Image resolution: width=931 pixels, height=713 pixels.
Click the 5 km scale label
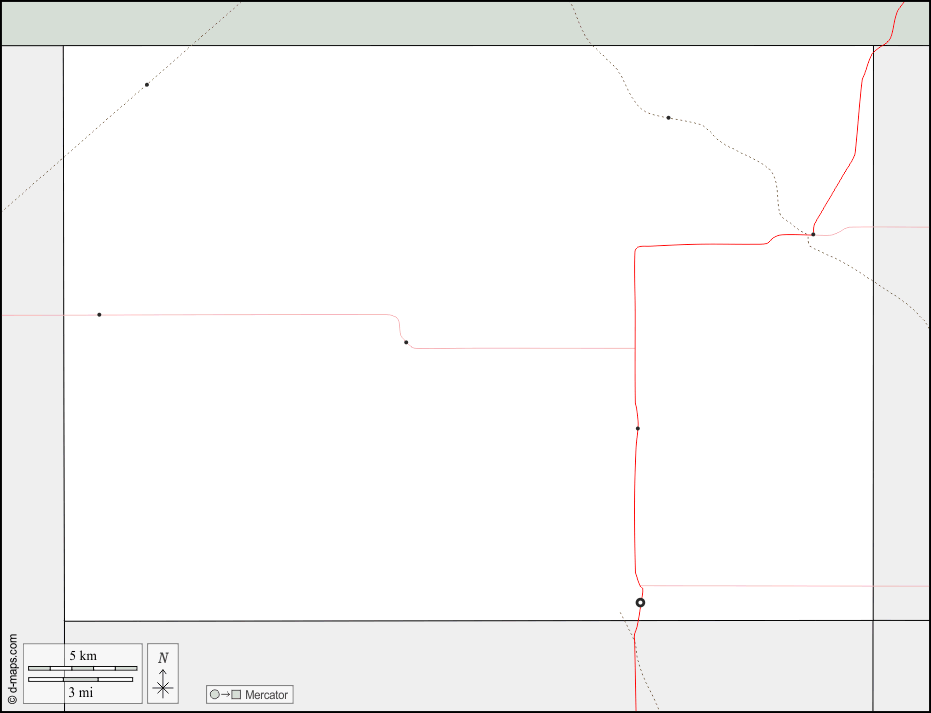coord(82,655)
